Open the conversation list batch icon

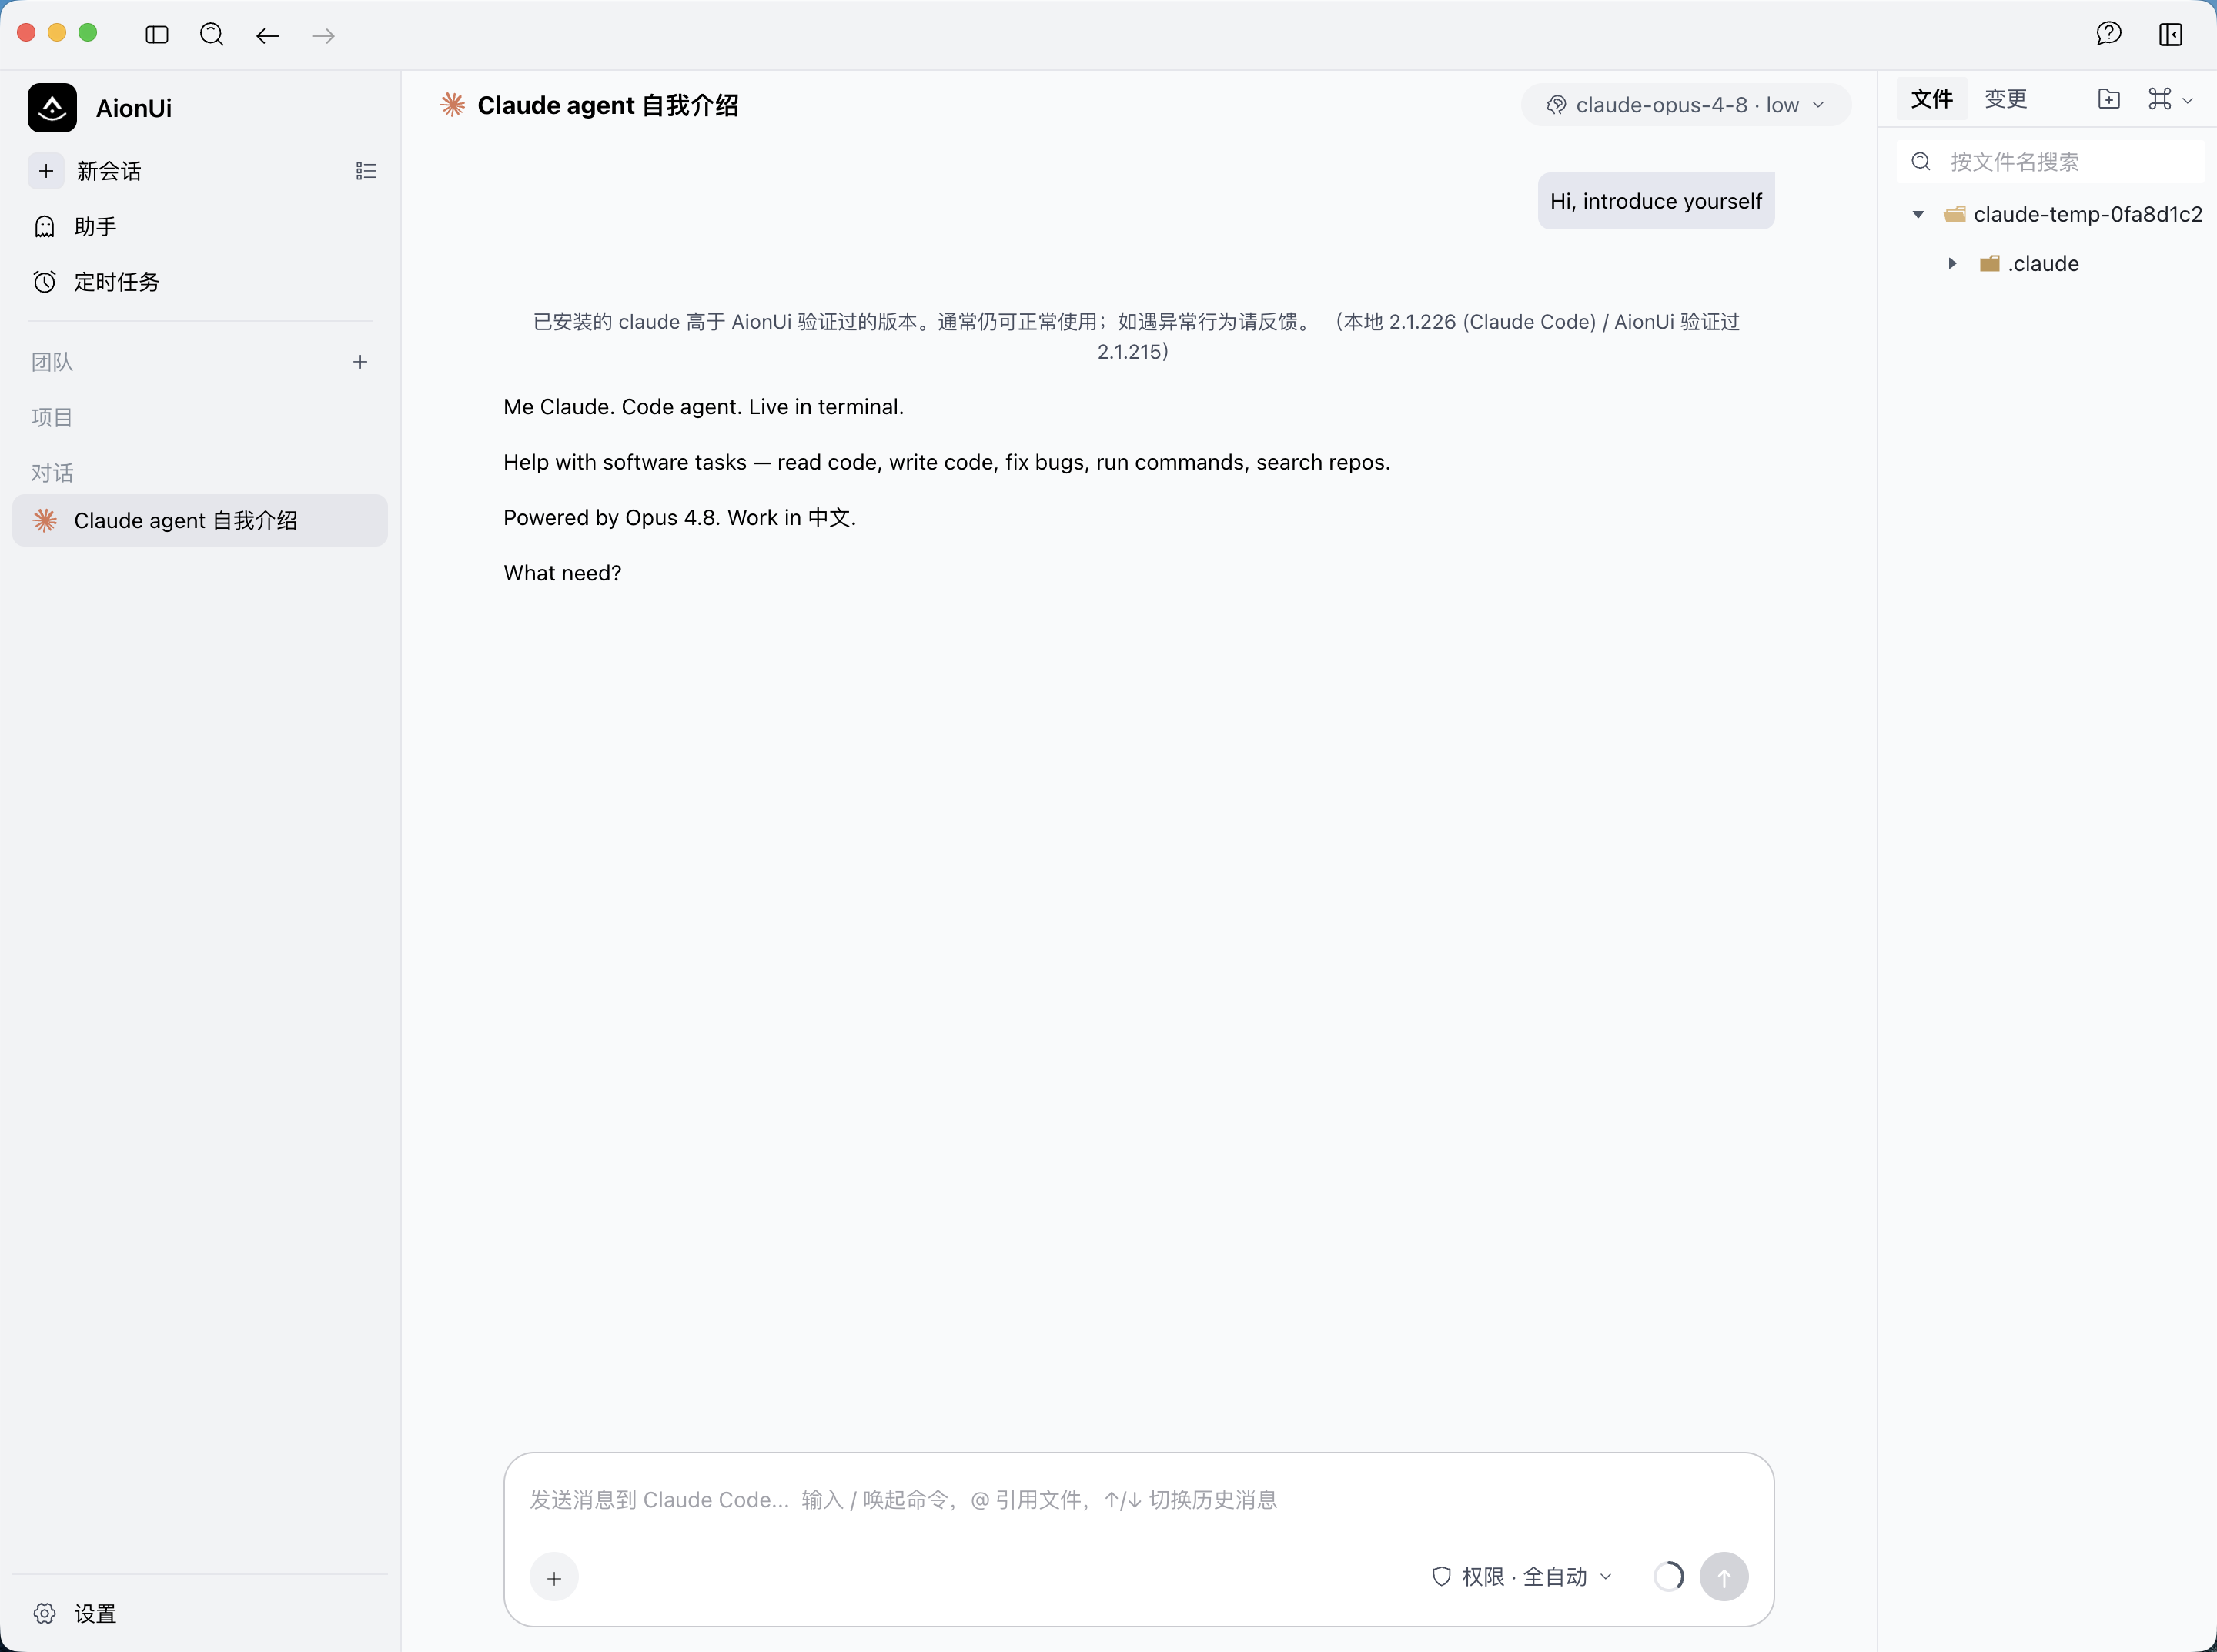tap(366, 171)
